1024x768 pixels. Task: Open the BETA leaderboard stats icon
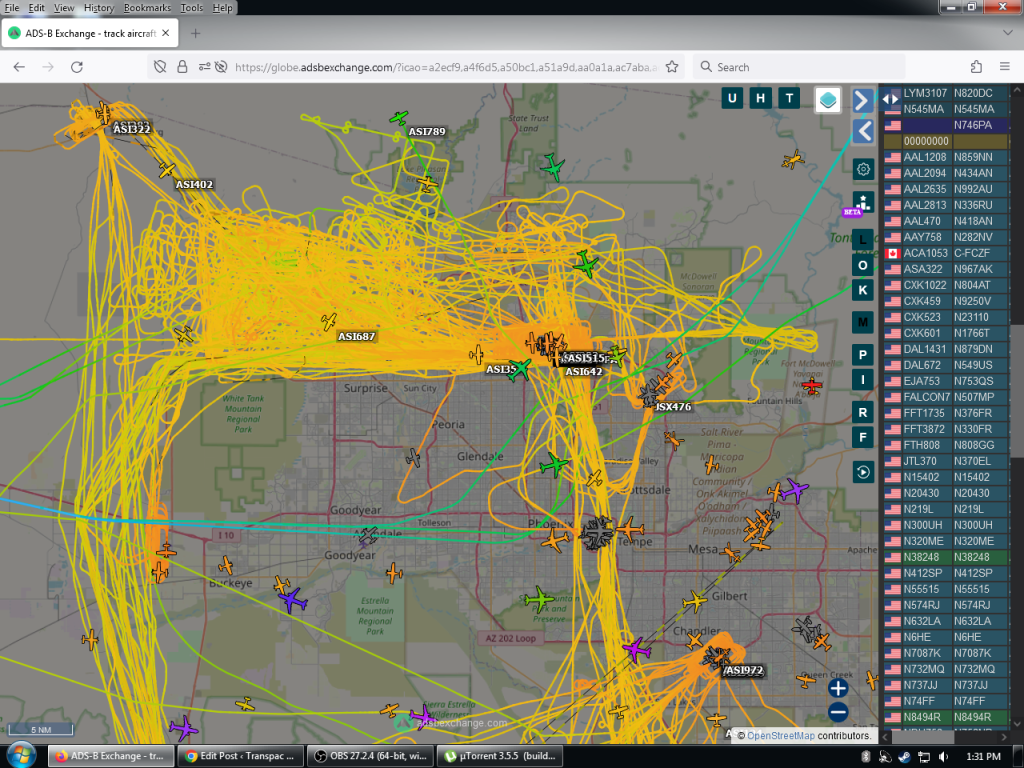863,202
